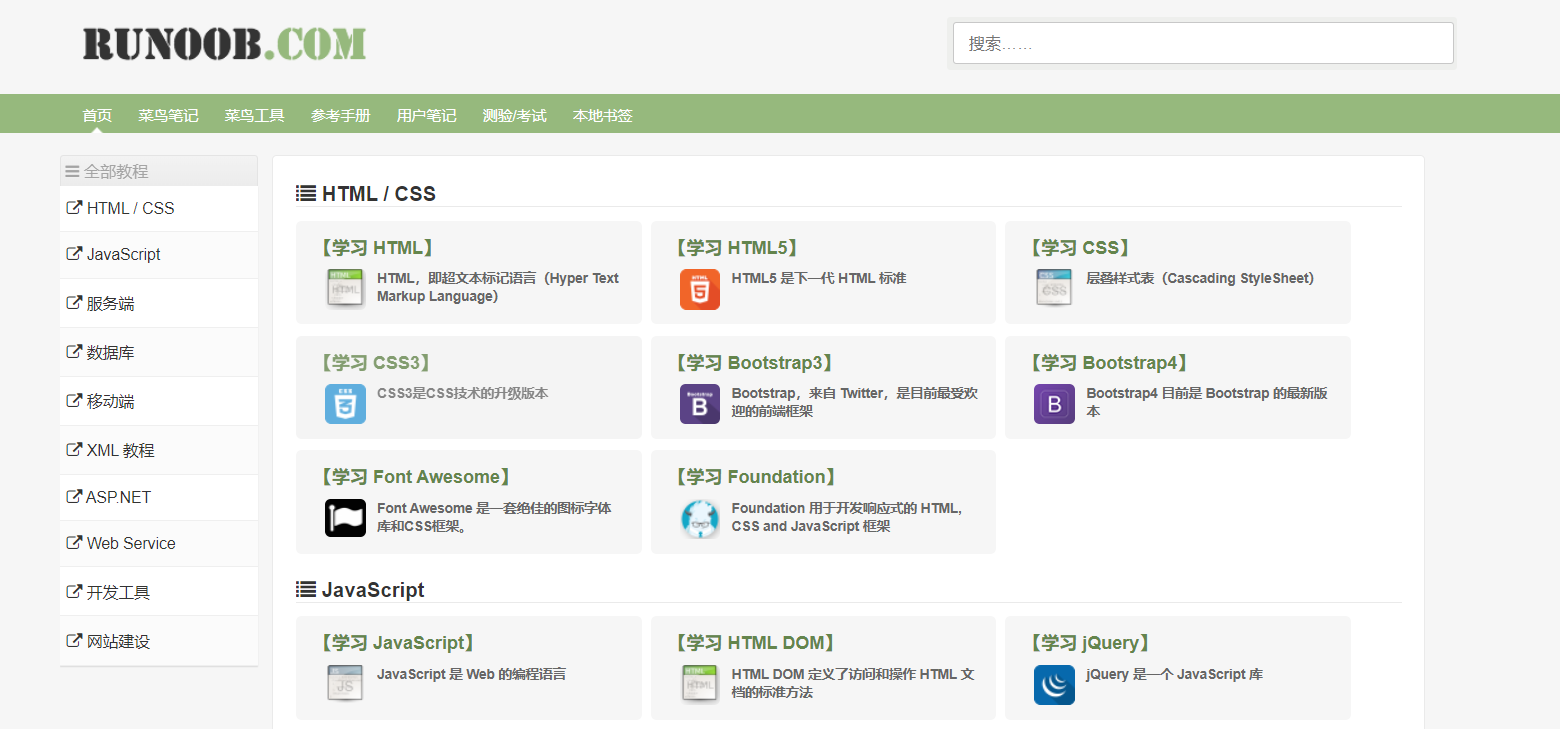Click external-link icon beside 网站建设
1560x729 pixels.
point(73,641)
